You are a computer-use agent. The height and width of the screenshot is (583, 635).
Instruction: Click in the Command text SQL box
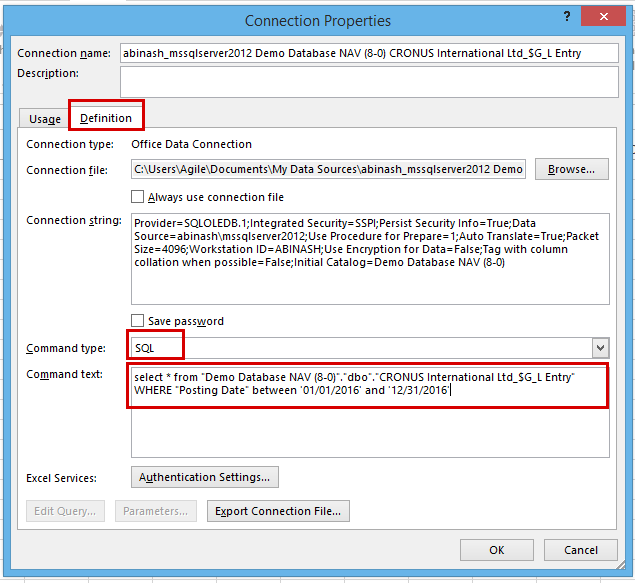pos(370,412)
